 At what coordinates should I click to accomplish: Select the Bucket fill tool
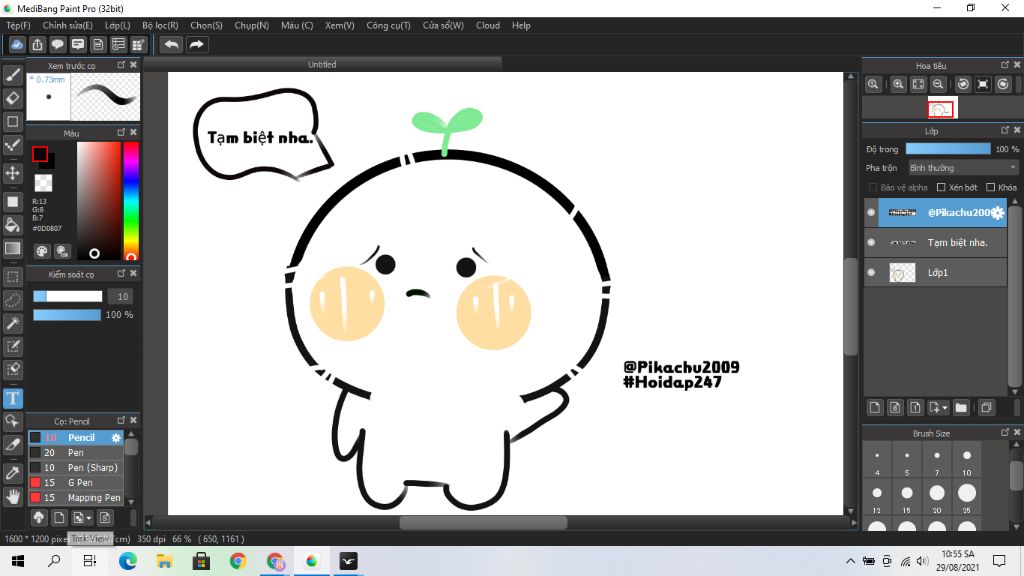[12, 225]
